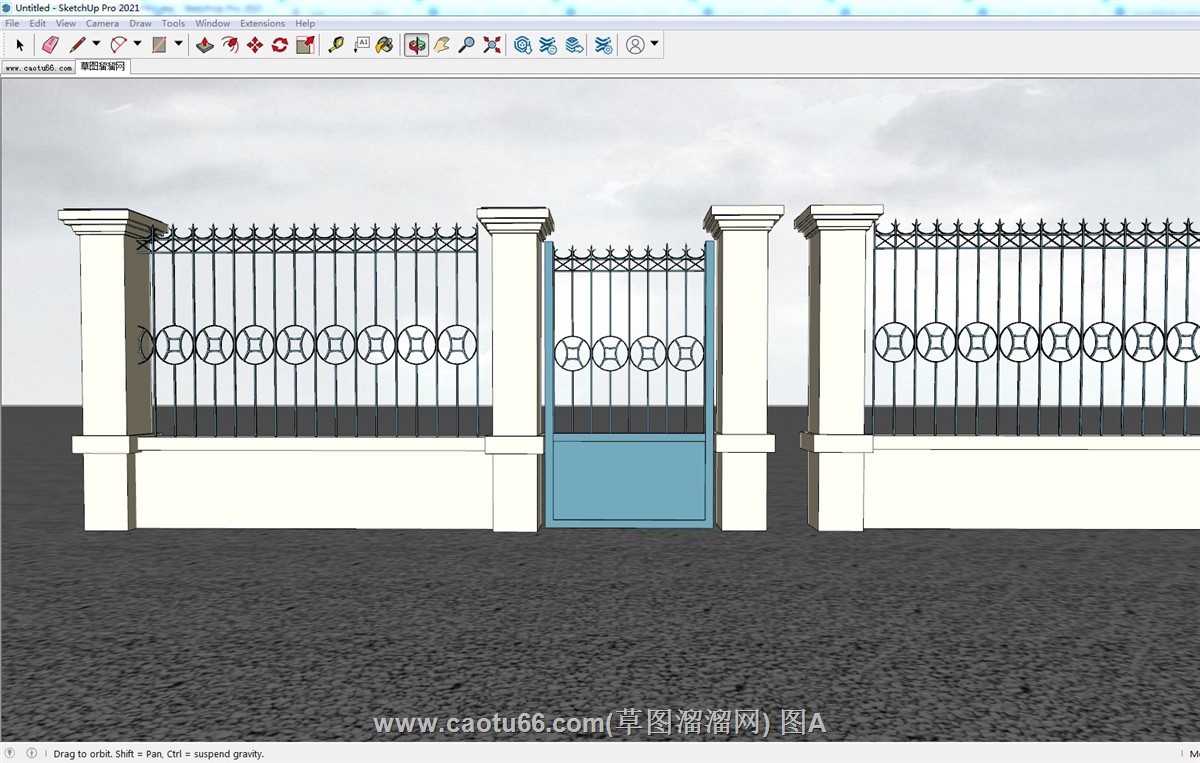1200x763 pixels.
Task: Open the 3D Warehouse icon
Action: (523, 45)
